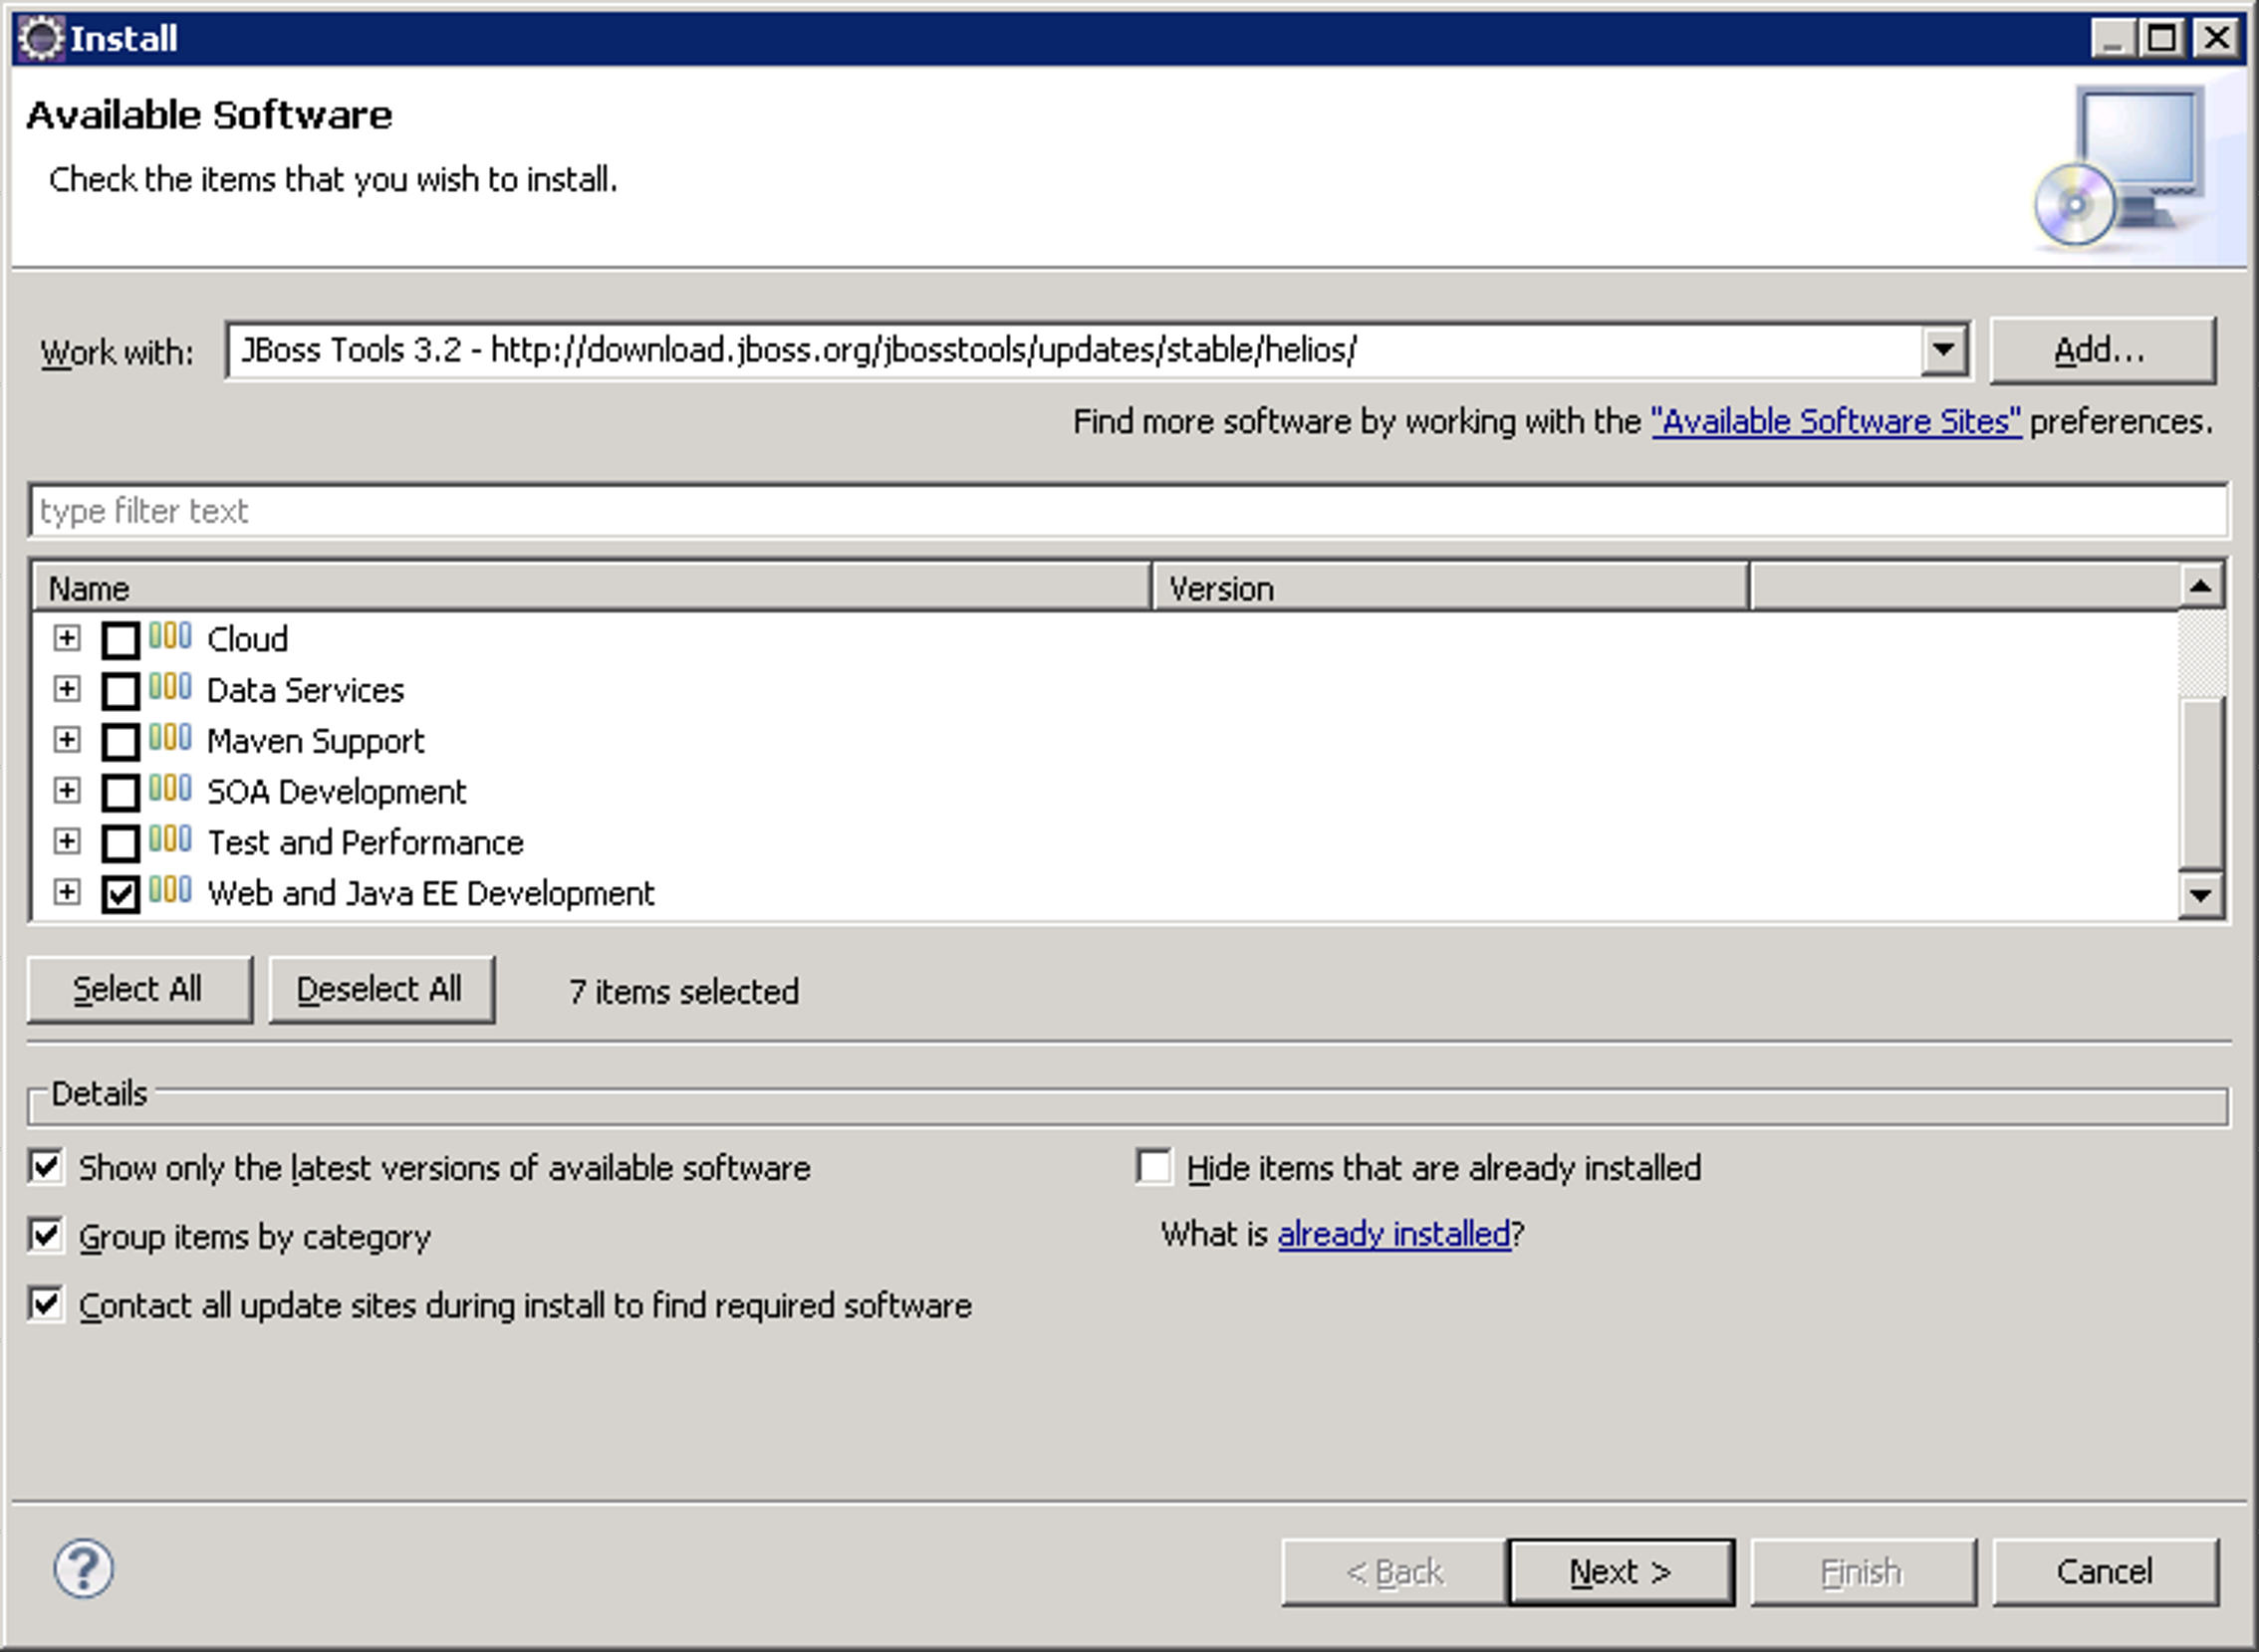Image resolution: width=2259 pixels, height=1652 pixels.
Task: Click the Cloud category icon
Action: [170, 636]
